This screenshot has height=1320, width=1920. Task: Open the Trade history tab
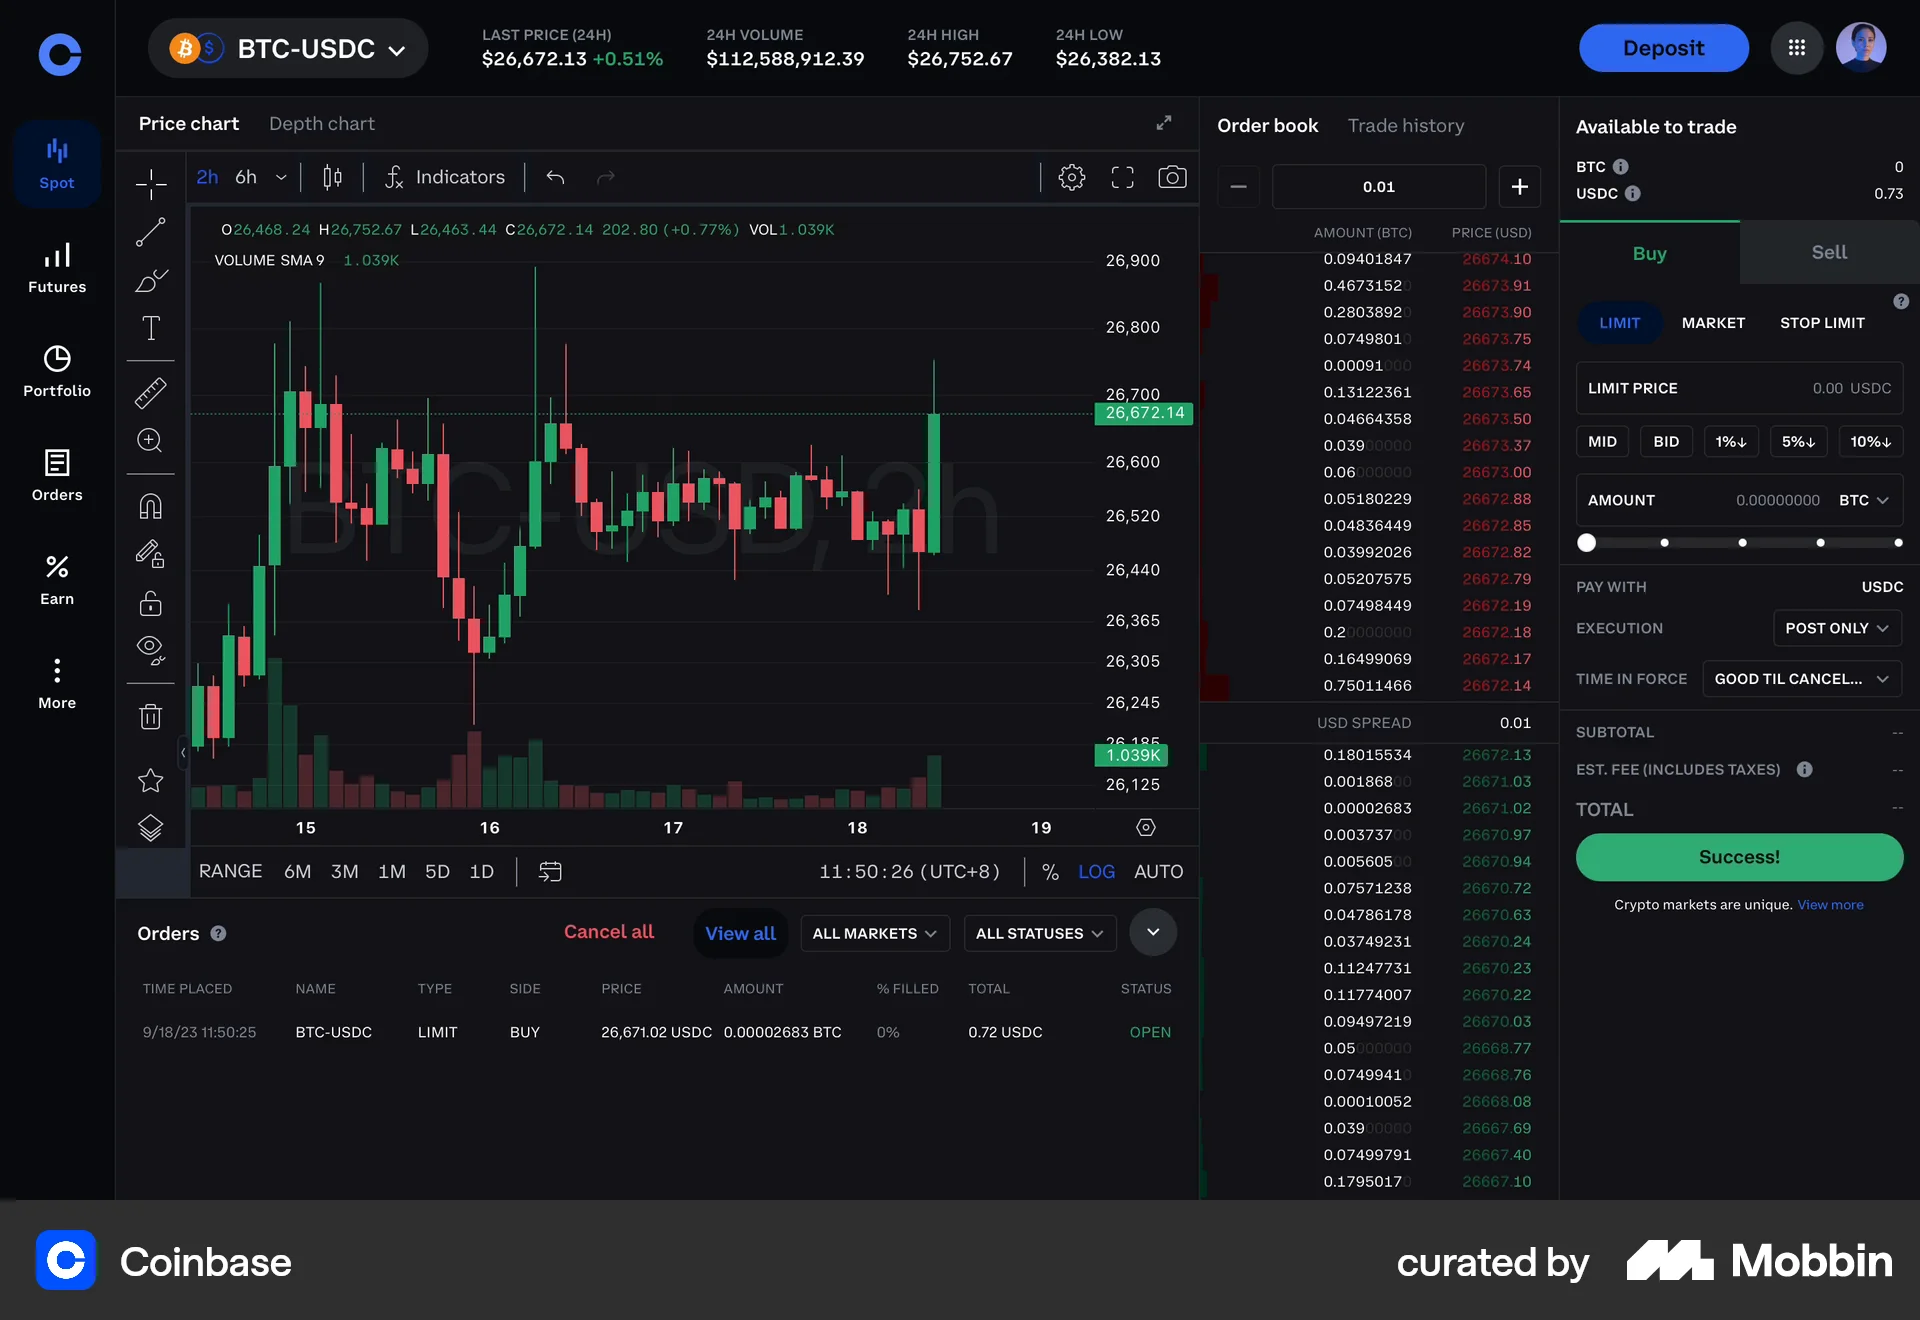[x=1405, y=126]
